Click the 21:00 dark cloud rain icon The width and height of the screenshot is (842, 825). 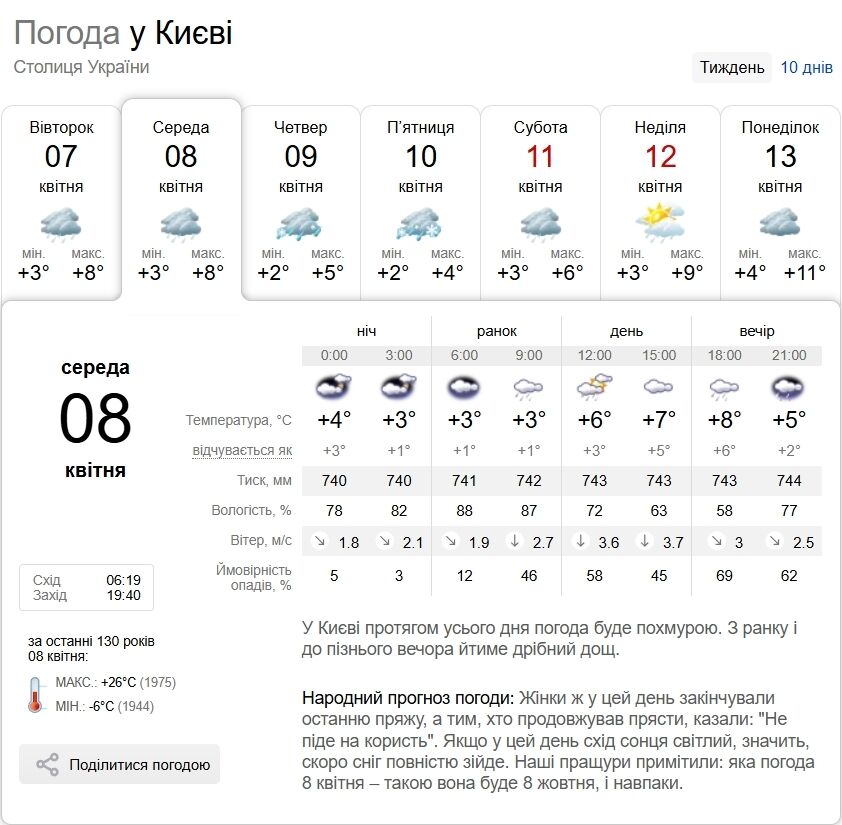click(x=788, y=386)
